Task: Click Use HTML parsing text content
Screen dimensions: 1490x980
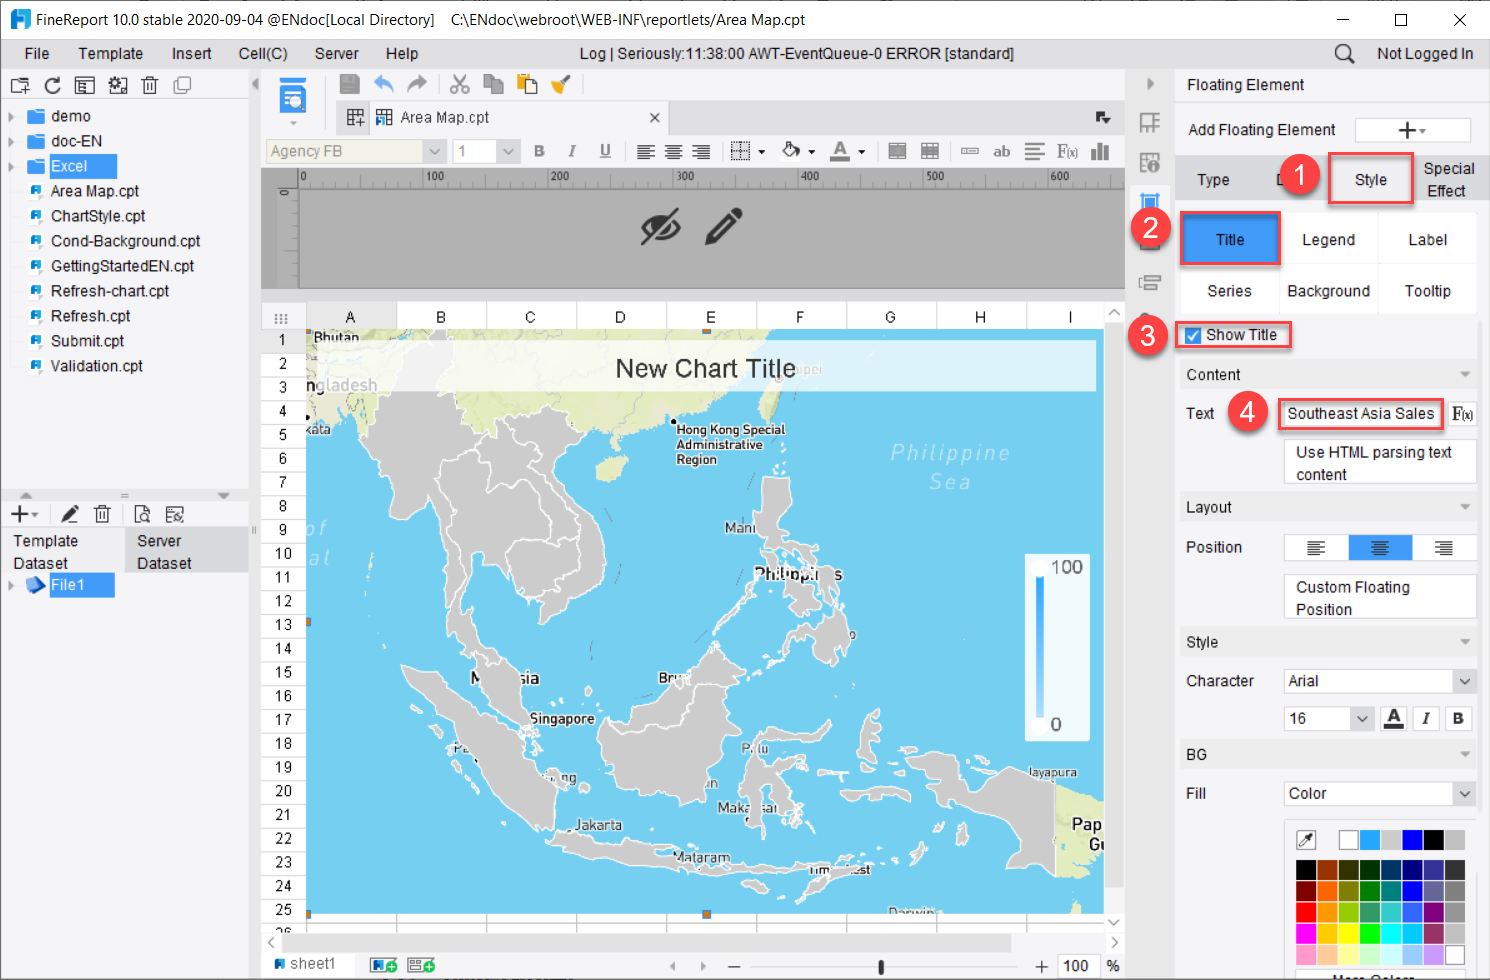Action: pos(1378,462)
